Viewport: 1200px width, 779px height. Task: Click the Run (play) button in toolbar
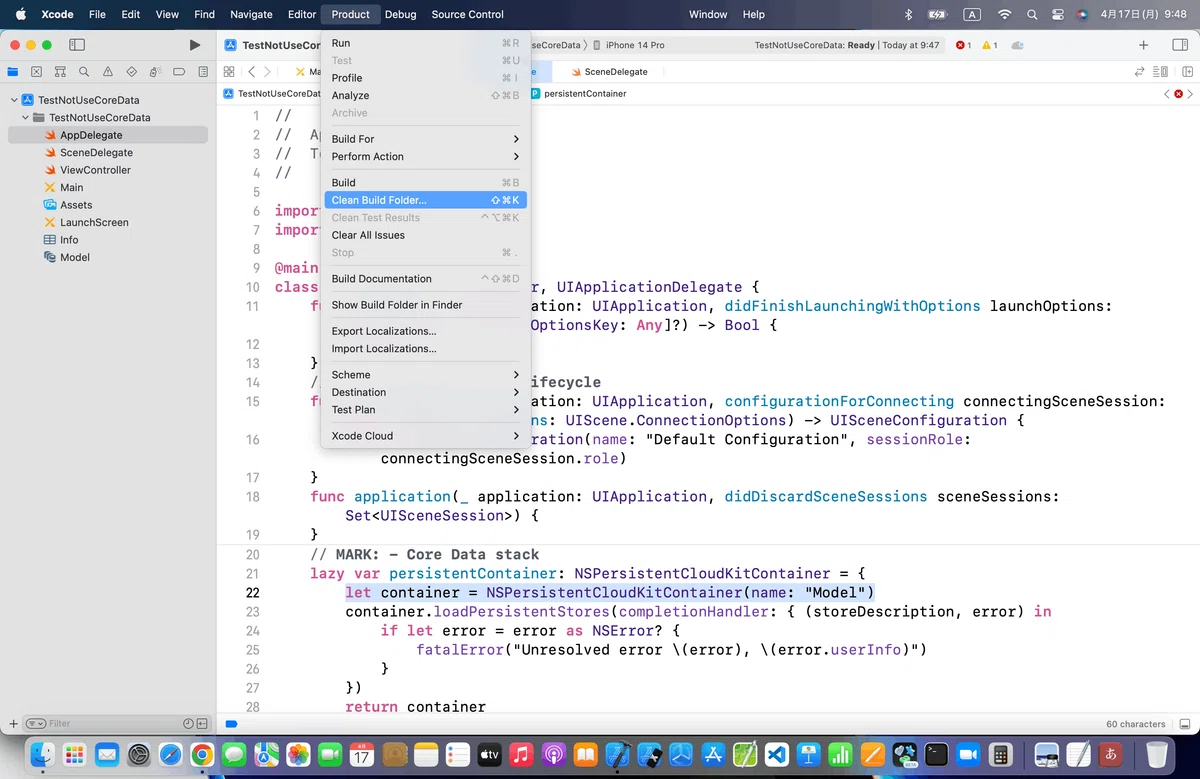(195, 45)
